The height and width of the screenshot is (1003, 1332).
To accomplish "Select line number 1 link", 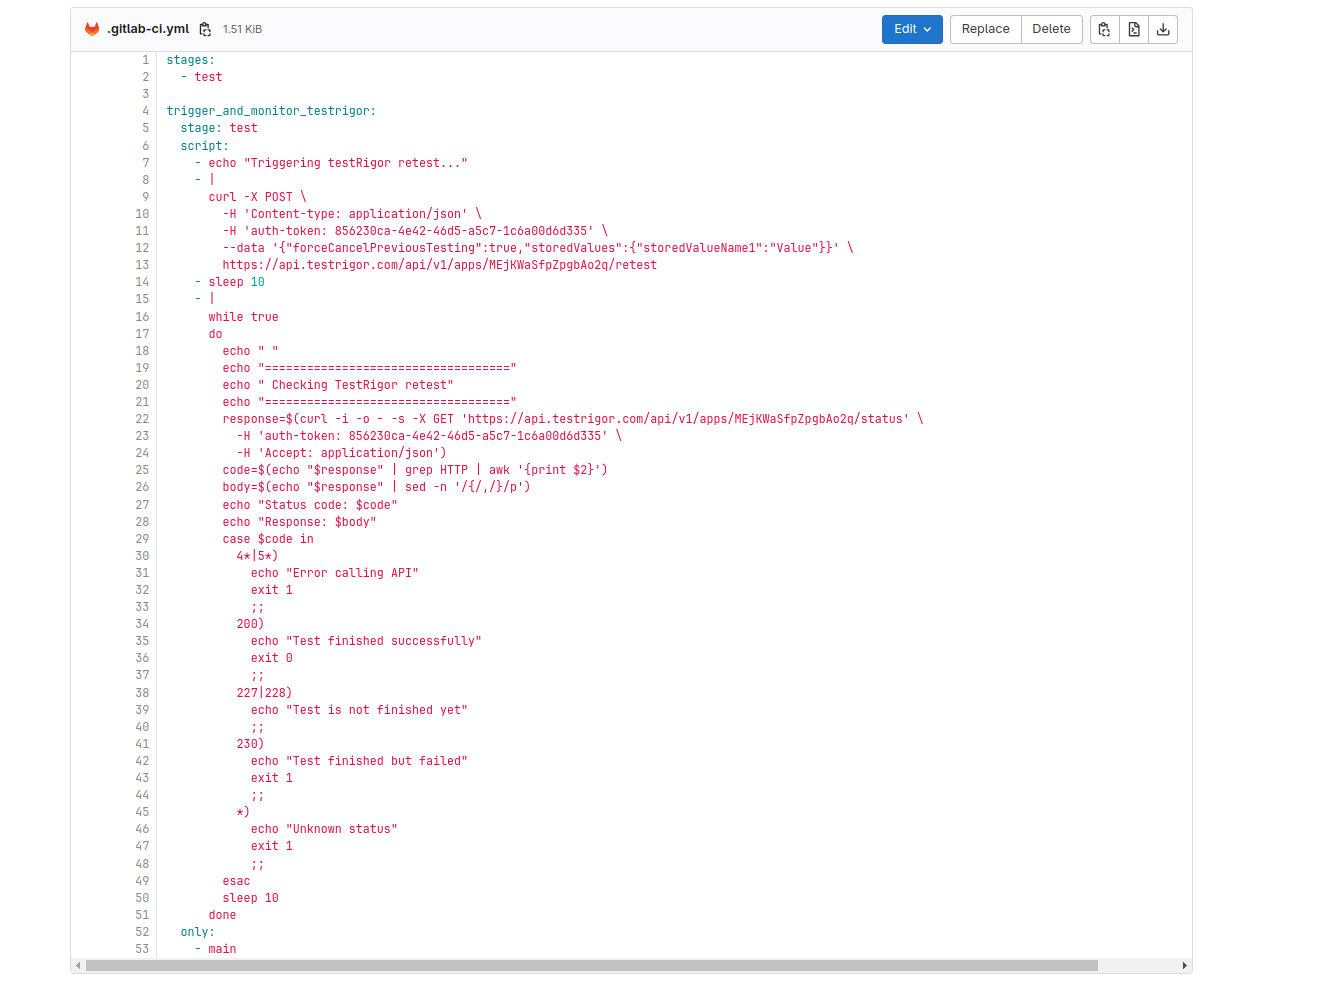I will (x=145, y=60).
